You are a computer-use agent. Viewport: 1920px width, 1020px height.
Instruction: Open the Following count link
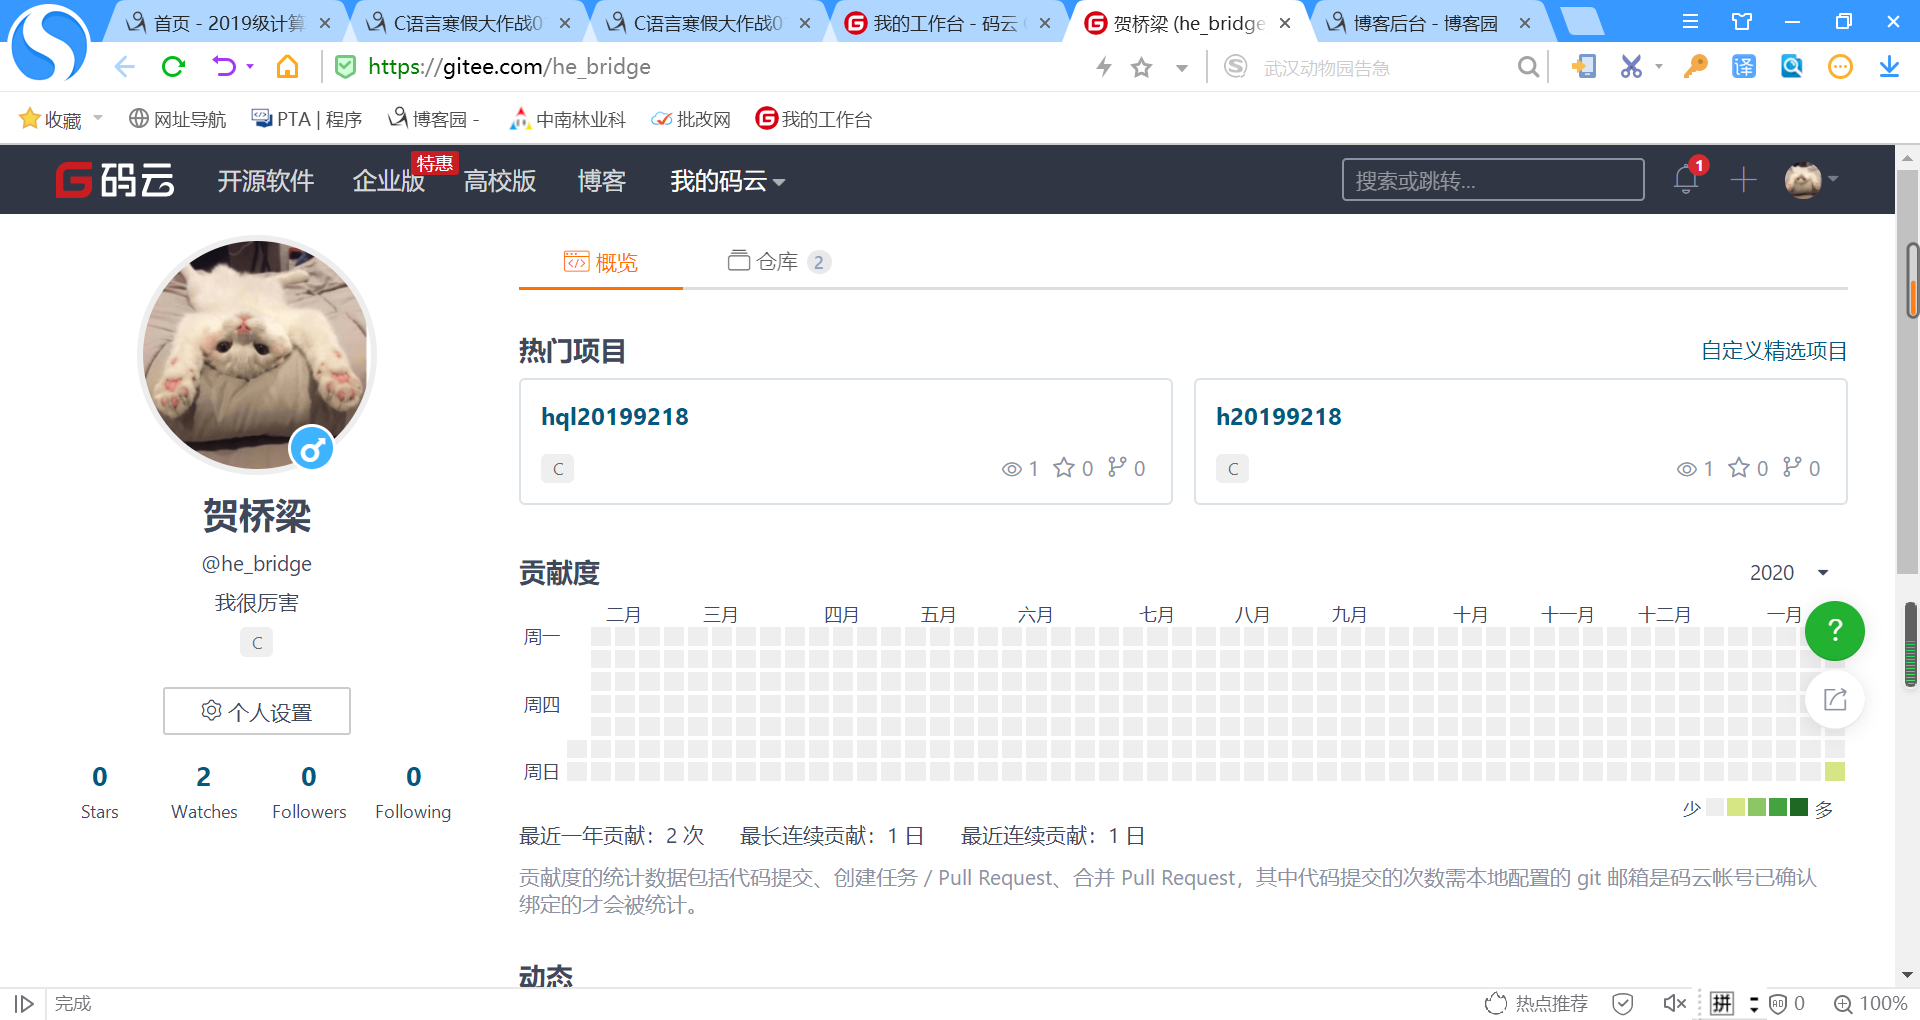[413, 792]
